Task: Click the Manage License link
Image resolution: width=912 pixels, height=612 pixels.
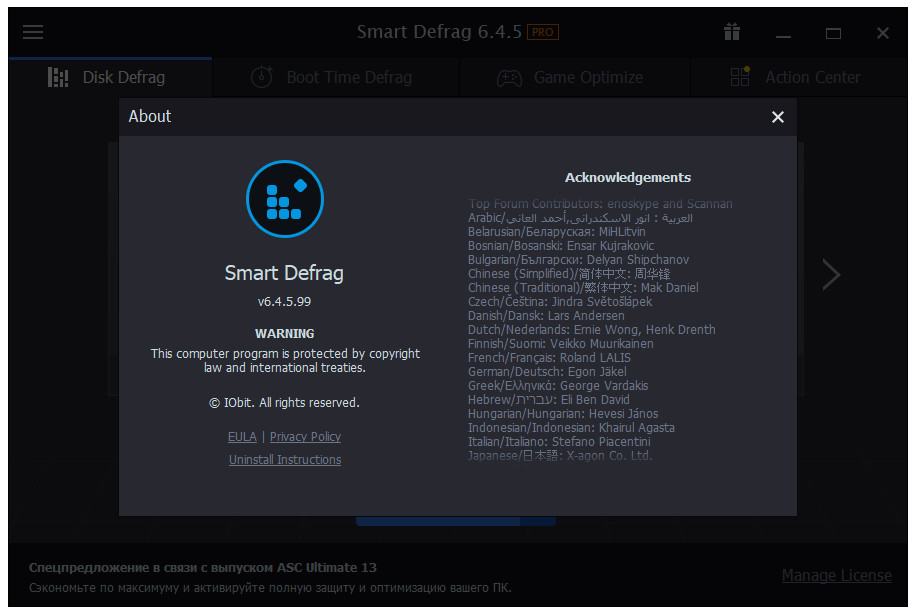Action: point(836,575)
